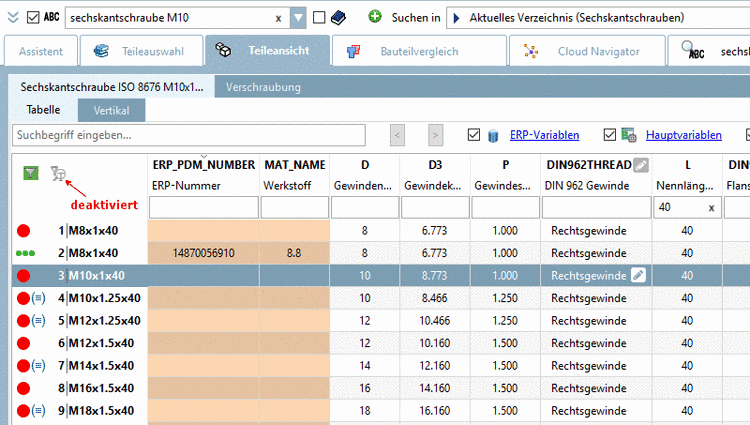
Task: Click the magnifier ABC search results tab icon
Action: [693, 50]
